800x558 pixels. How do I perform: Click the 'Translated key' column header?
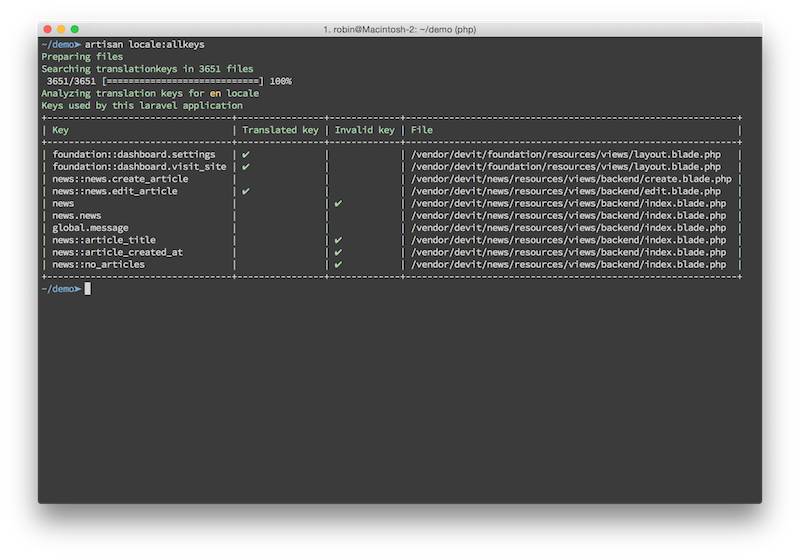click(x=280, y=130)
